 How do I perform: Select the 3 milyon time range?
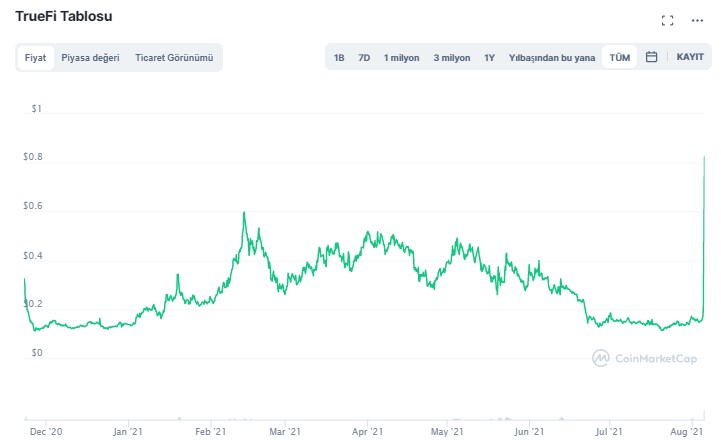pyautogui.click(x=452, y=58)
